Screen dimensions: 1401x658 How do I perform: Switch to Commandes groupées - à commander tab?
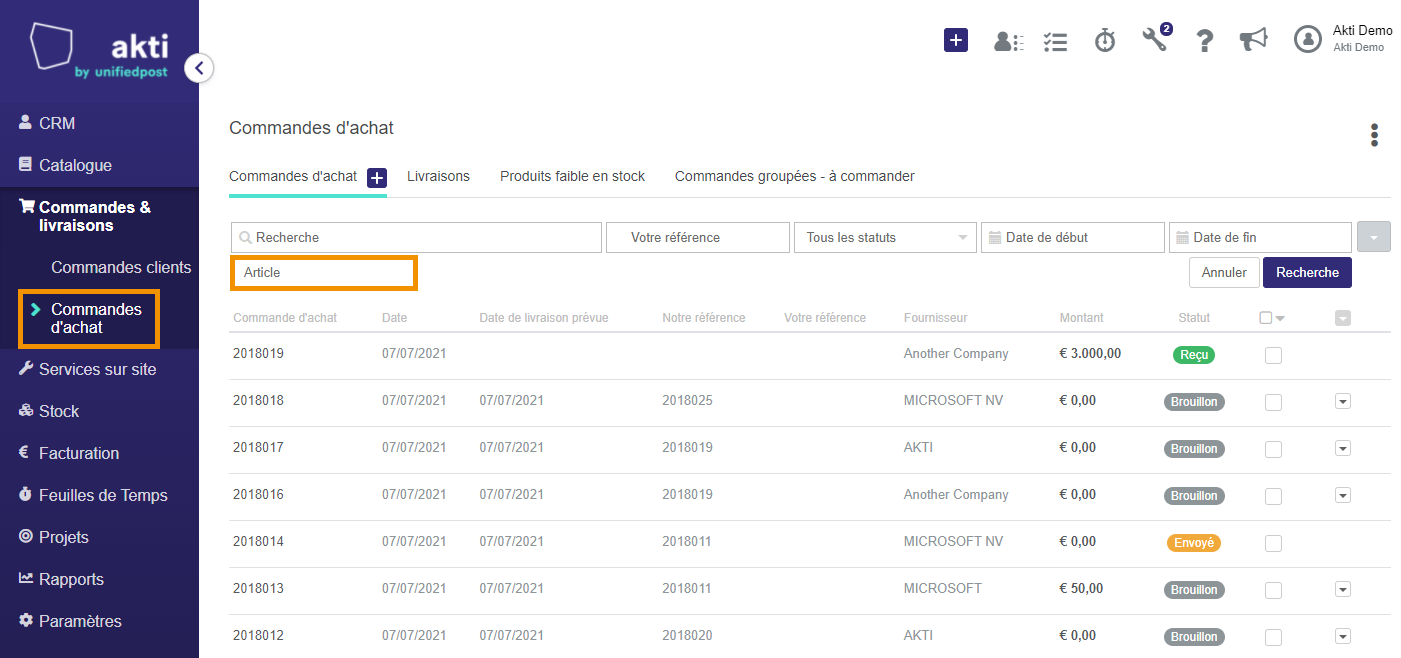click(795, 176)
